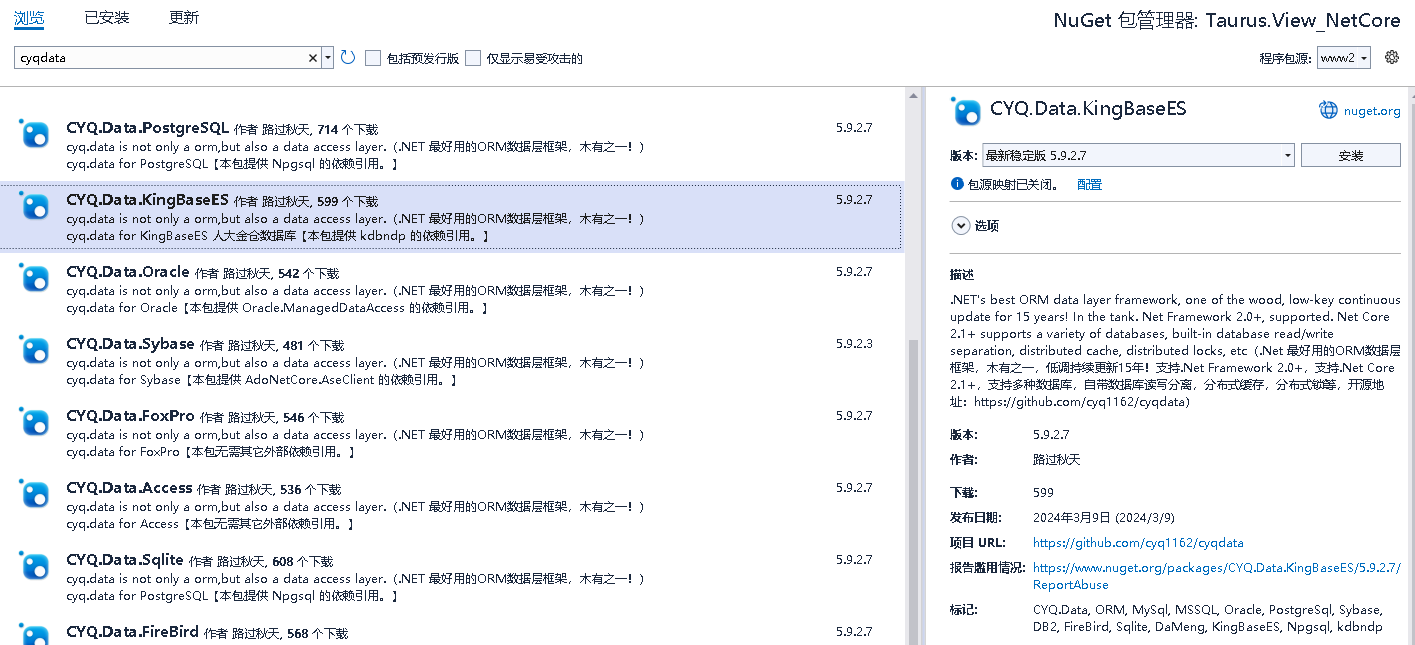Image resolution: width=1415 pixels, height=645 pixels.
Task: Open the version 5.9.2.7 dropdown
Action: tap(1138, 155)
